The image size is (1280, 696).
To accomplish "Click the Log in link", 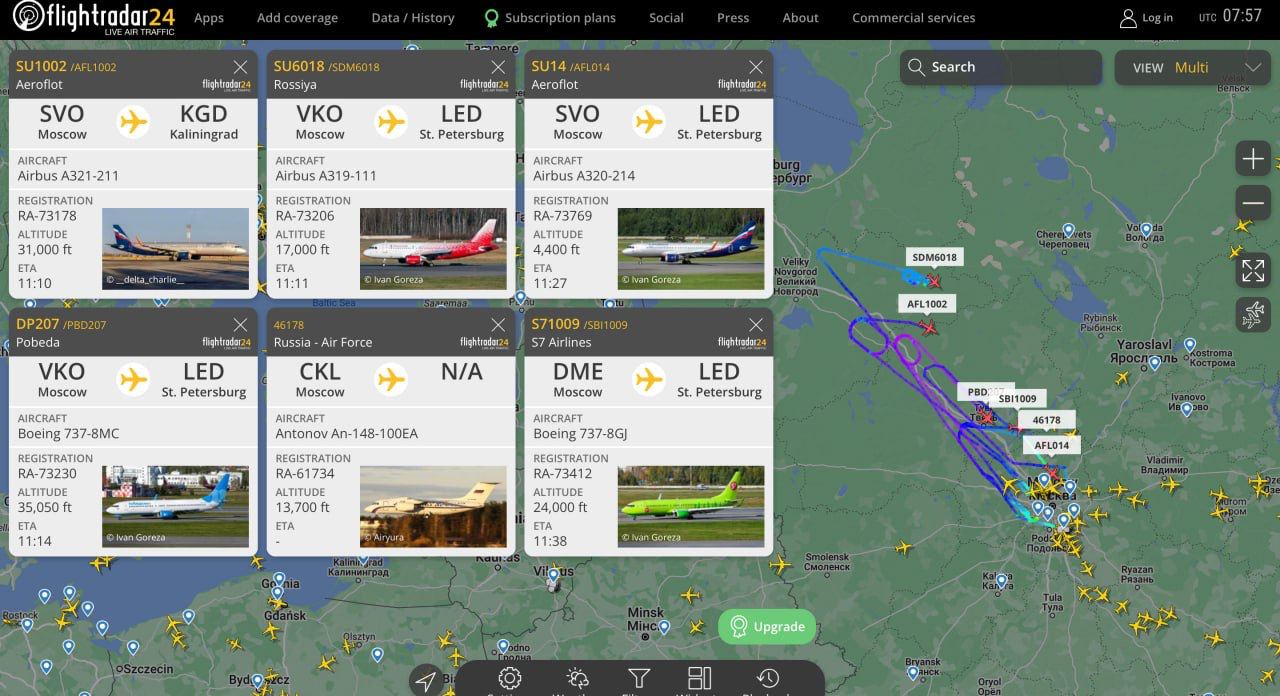I will tap(1146, 18).
